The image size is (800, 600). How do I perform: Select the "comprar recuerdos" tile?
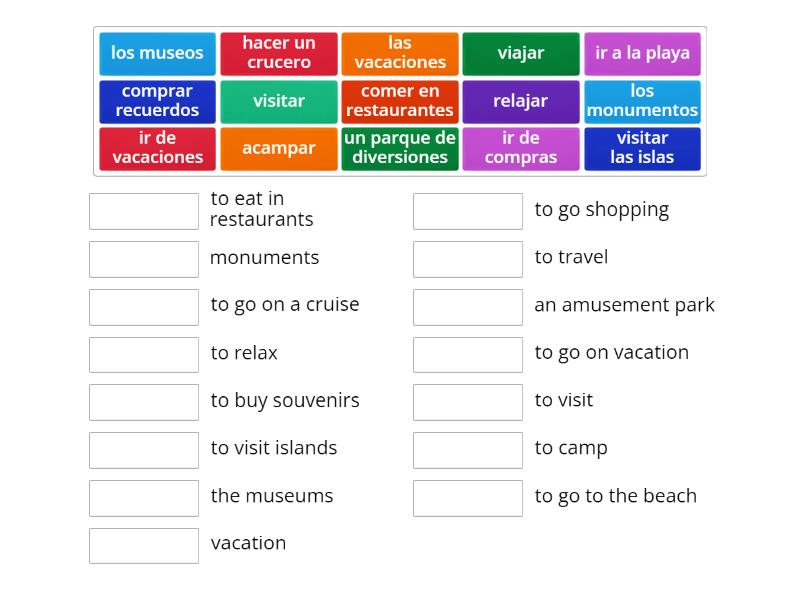[x=157, y=101]
